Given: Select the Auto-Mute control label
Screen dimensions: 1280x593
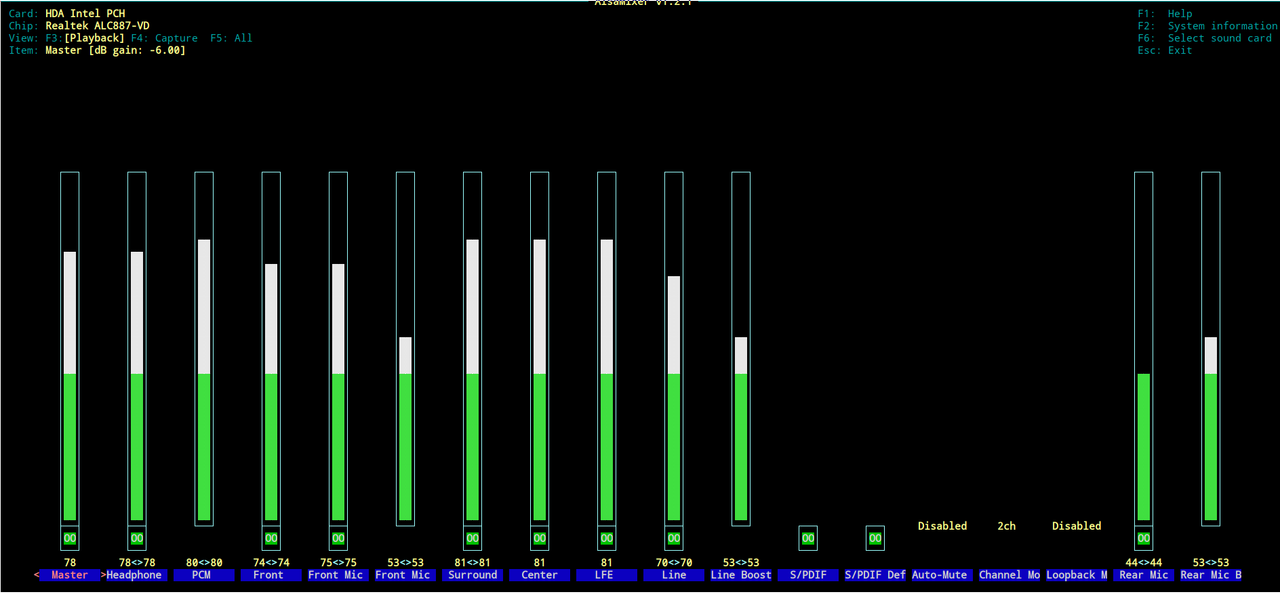Looking at the screenshot, I should point(942,575).
